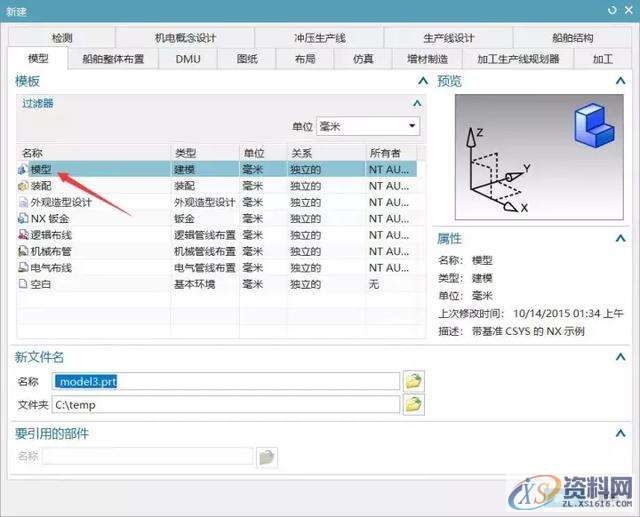
Task: Select the NX 钣金 template row
Action: pyautogui.click(x=217, y=219)
